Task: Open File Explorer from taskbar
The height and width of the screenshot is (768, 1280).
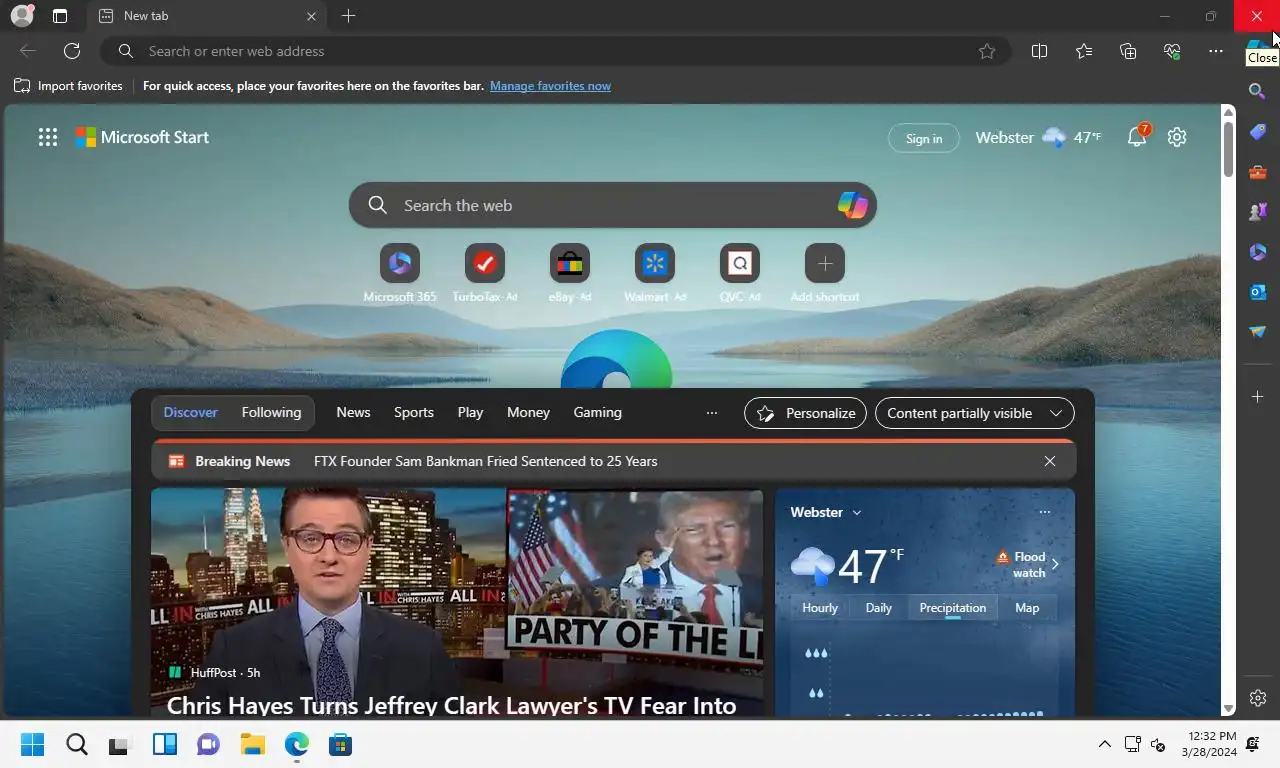Action: pos(252,745)
